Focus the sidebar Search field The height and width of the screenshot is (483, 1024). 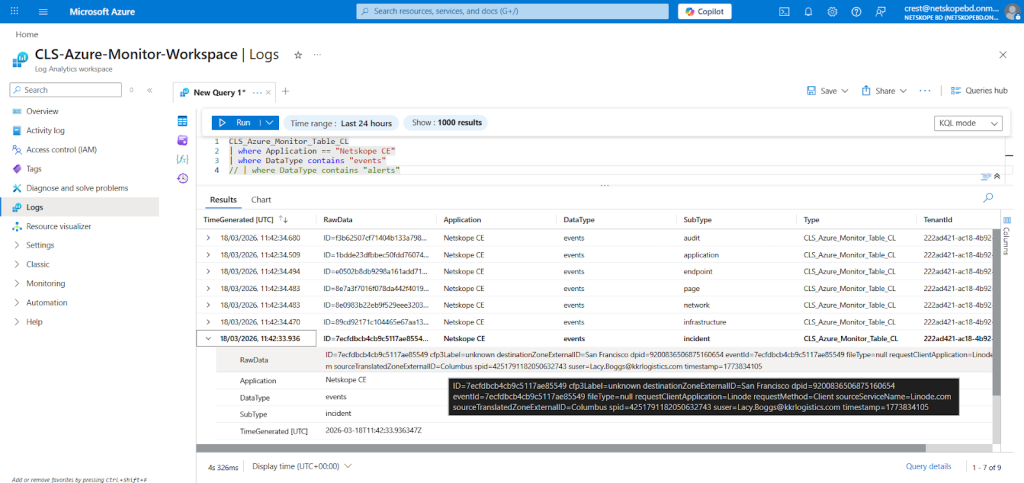(65, 90)
